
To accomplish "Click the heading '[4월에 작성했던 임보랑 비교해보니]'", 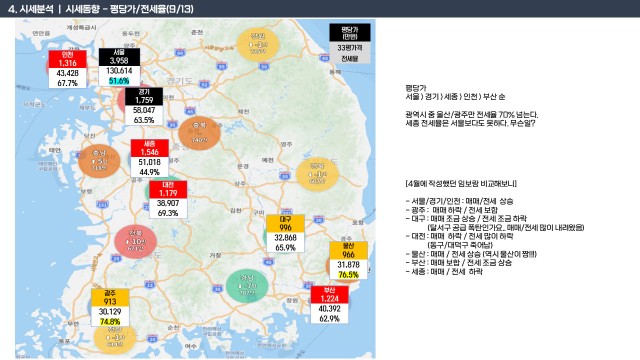I will pos(461,184).
